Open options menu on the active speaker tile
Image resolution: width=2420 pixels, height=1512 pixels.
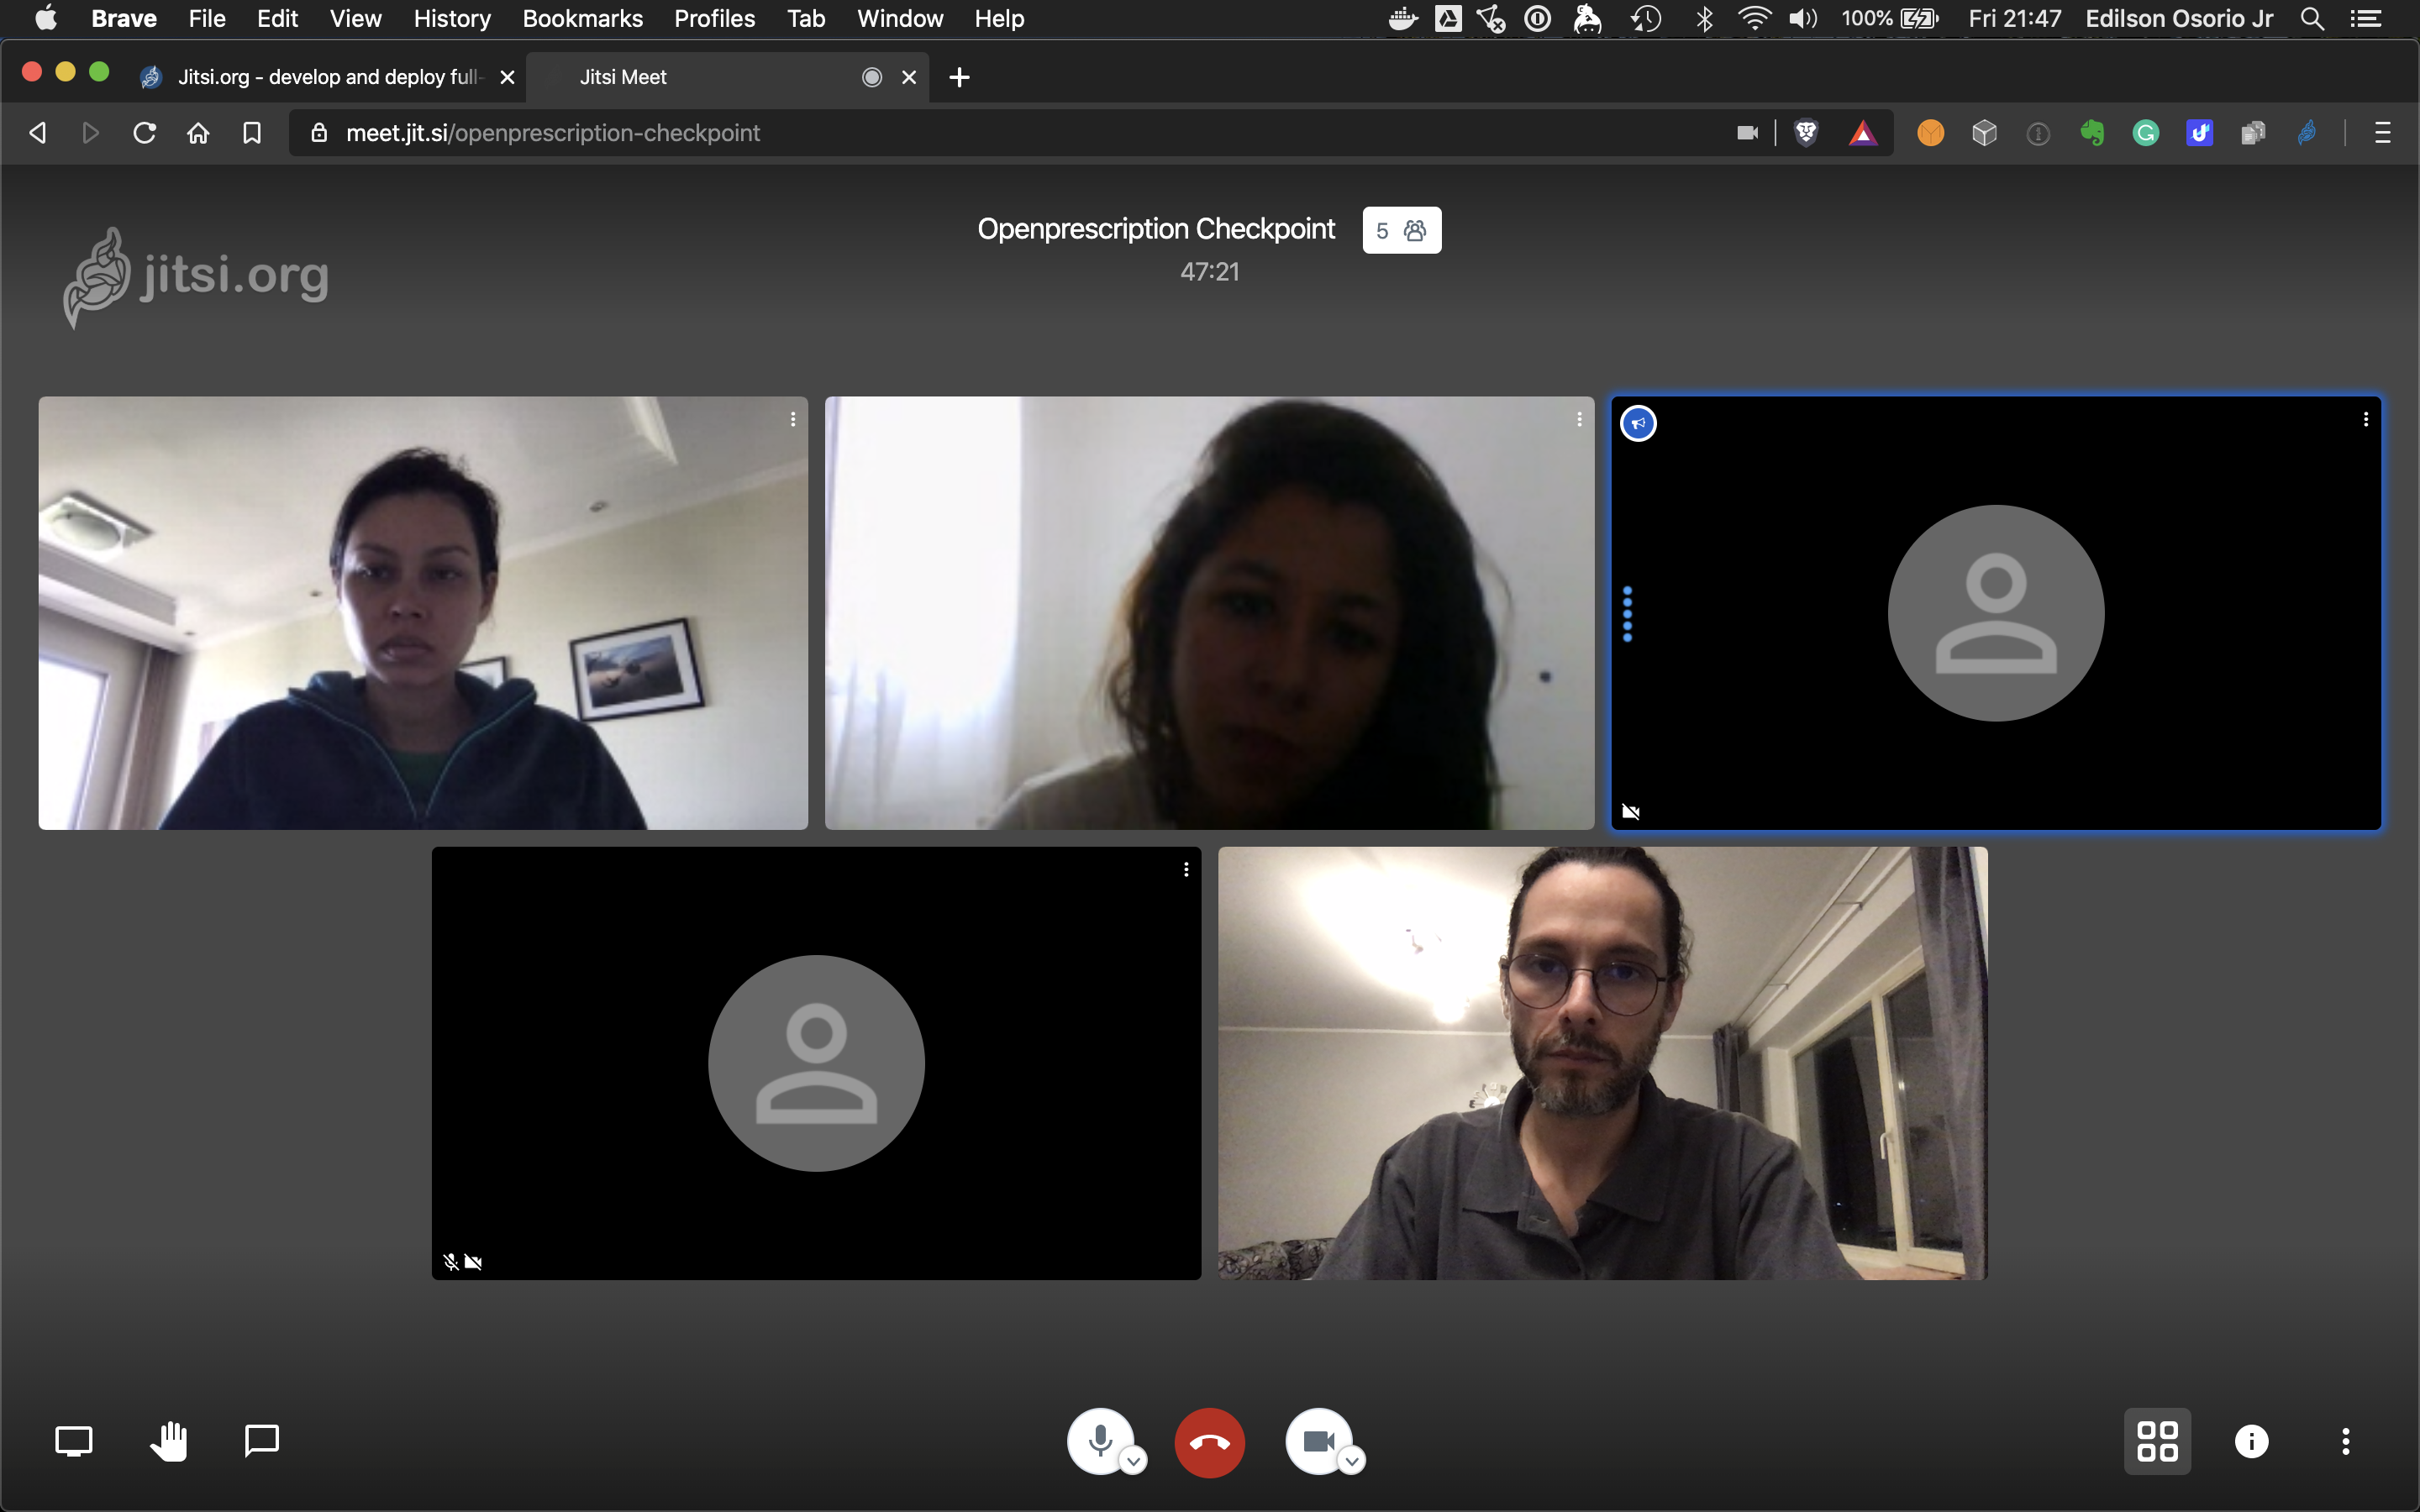(2365, 420)
